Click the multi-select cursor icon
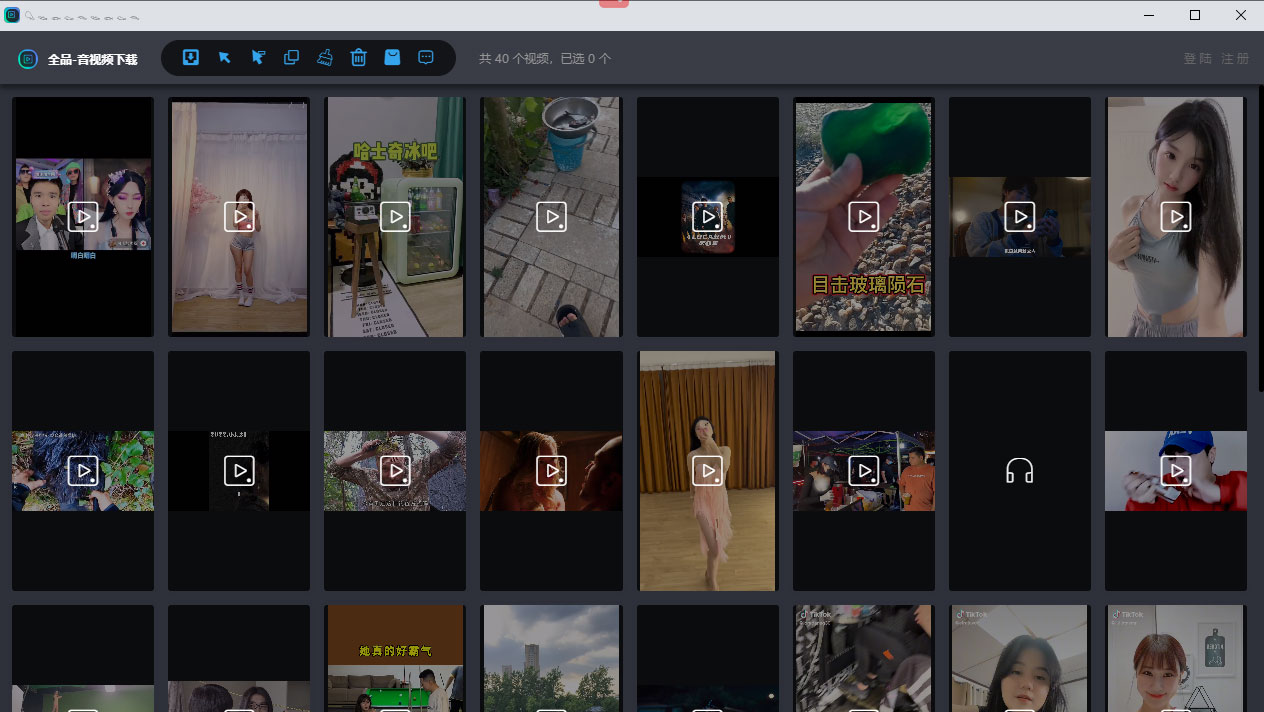 (x=258, y=58)
